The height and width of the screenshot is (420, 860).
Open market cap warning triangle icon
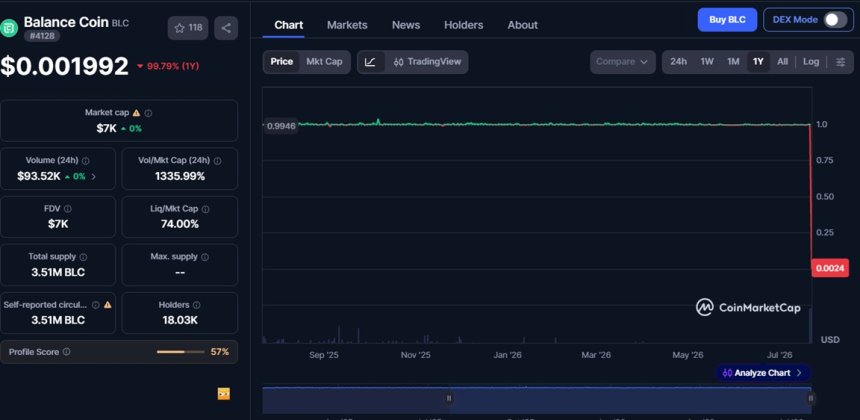tap(136, 113)
